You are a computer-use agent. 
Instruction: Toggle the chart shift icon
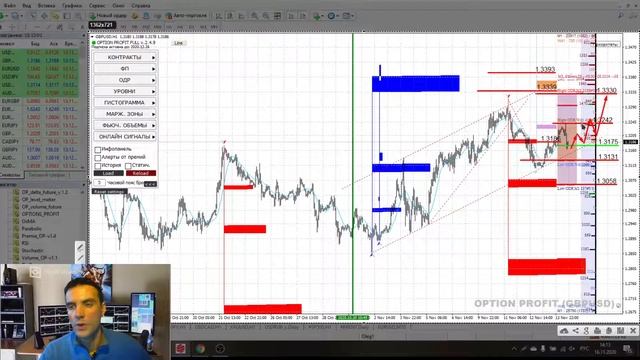pyautogui.click(x=302, y=16)
